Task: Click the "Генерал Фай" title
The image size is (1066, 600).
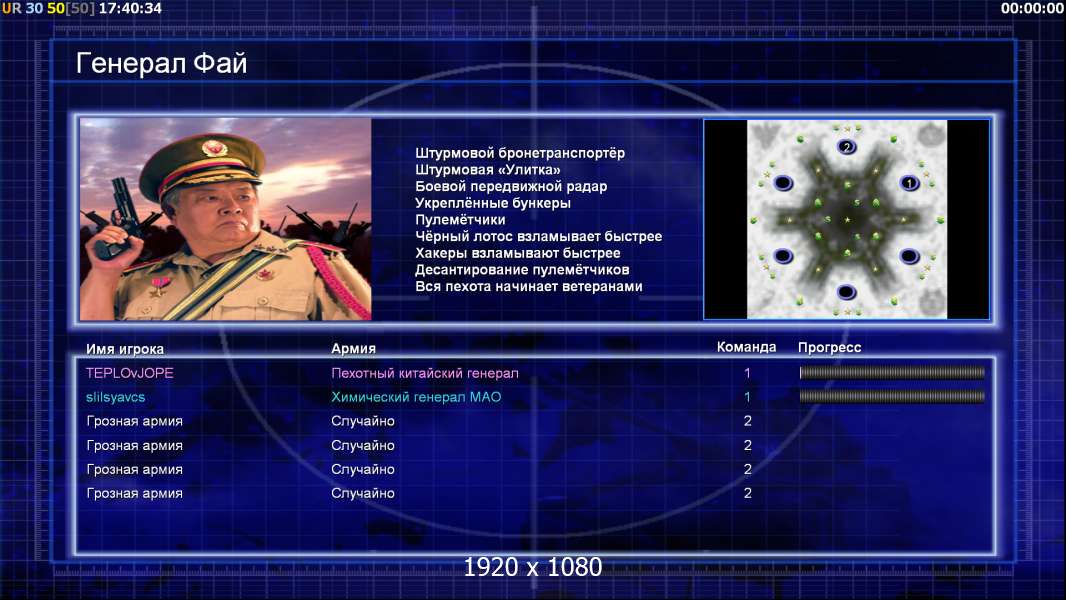Action: tap(161, 63)
